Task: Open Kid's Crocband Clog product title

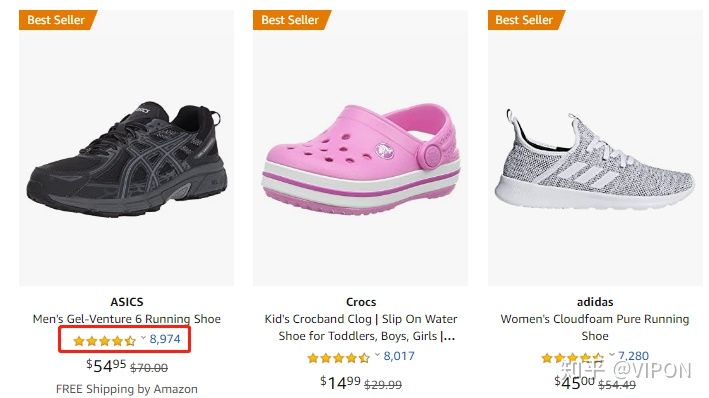Action: pos(361,327)
